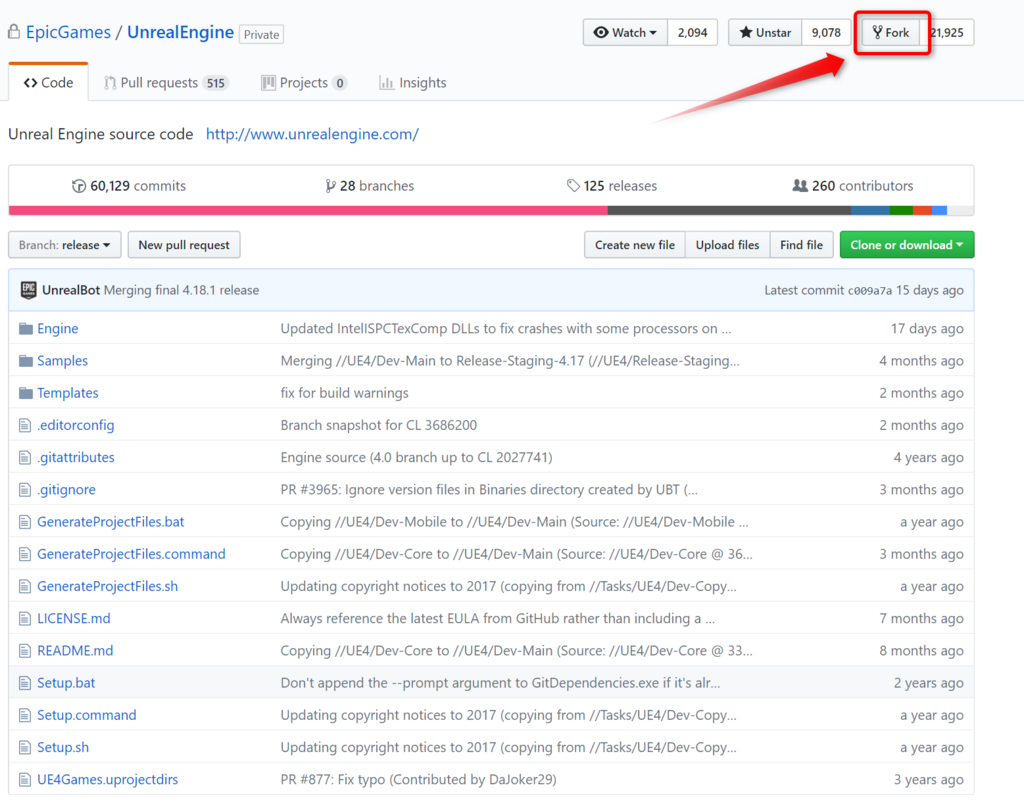Click the UnrealBot author name
1024x802 pixels.
[x=71, y=290]
